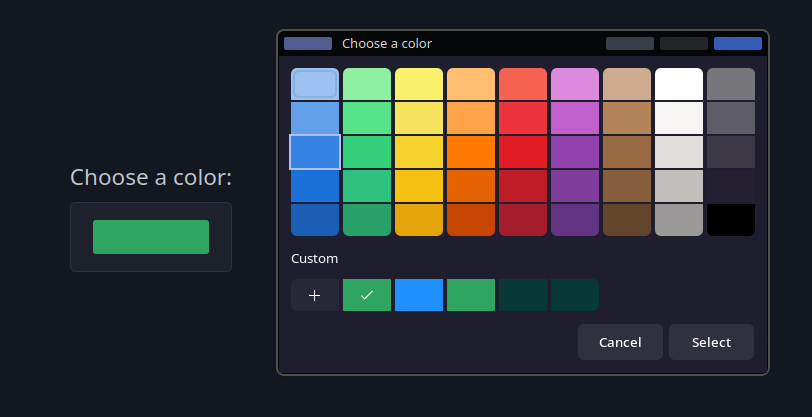Choose the black swatch in the palette
The width and height of the screenshot is (812, 417).
click(x=731, y=220)
